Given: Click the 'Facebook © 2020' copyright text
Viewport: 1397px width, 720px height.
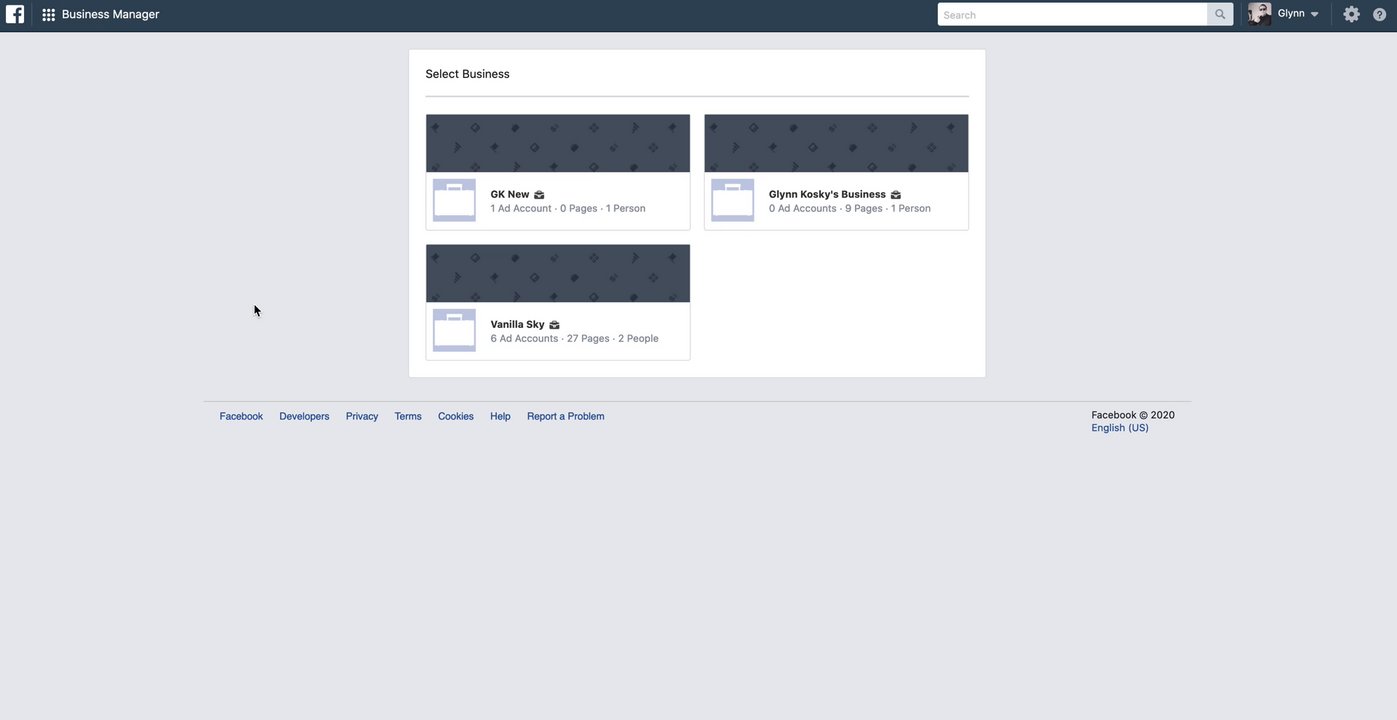Looking at the screenshot, I should pyautogui.click(x=1133, y=415).
